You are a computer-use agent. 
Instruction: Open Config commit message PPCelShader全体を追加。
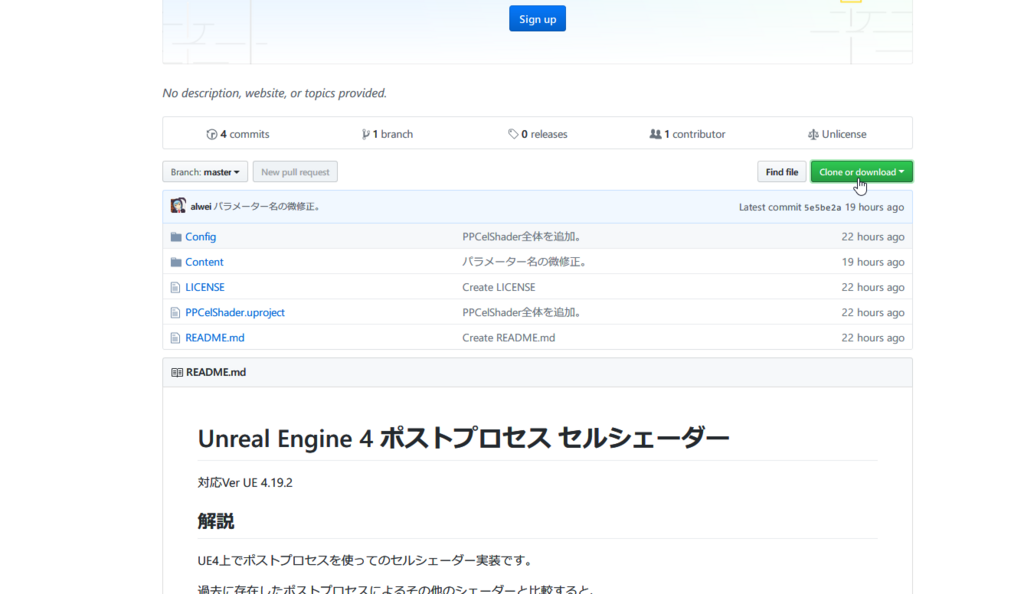point(522,236)
